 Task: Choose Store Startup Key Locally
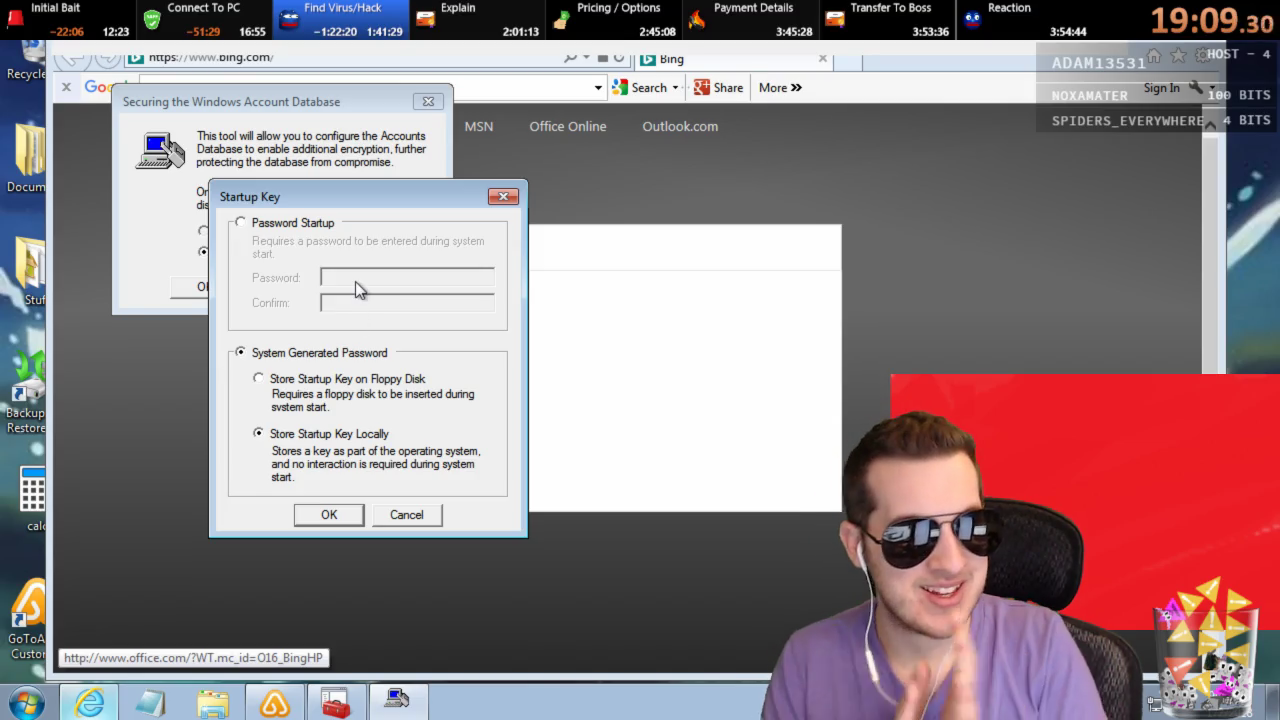click(258, 434)
